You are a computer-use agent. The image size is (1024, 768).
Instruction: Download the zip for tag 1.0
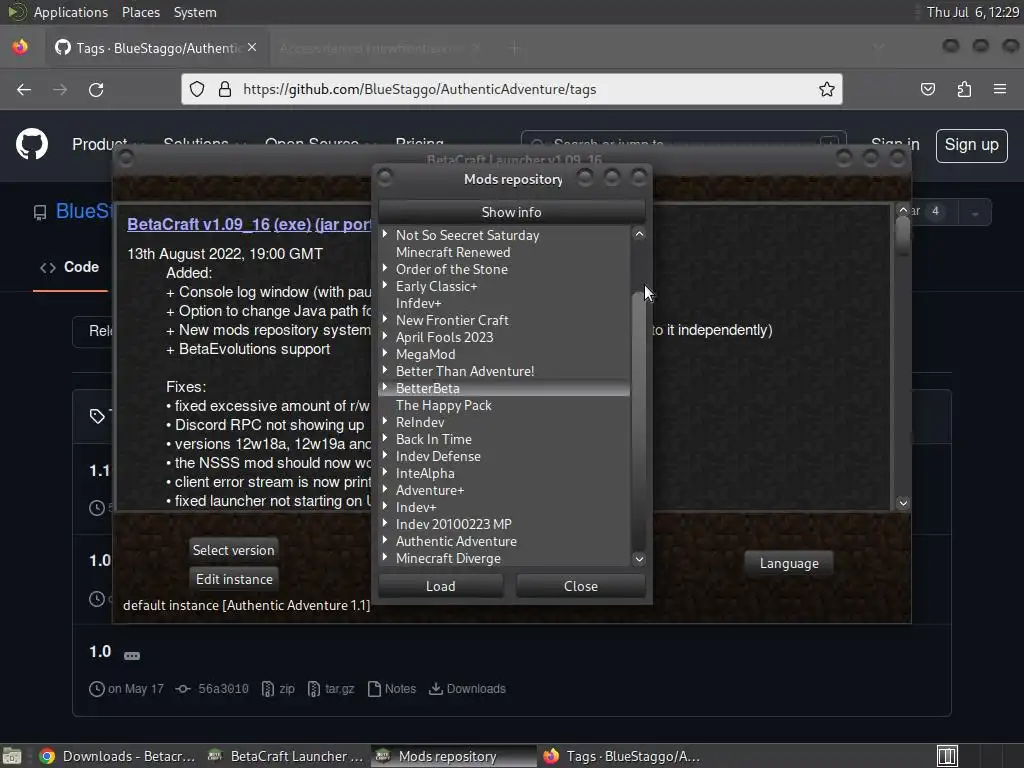coord(278,689)
